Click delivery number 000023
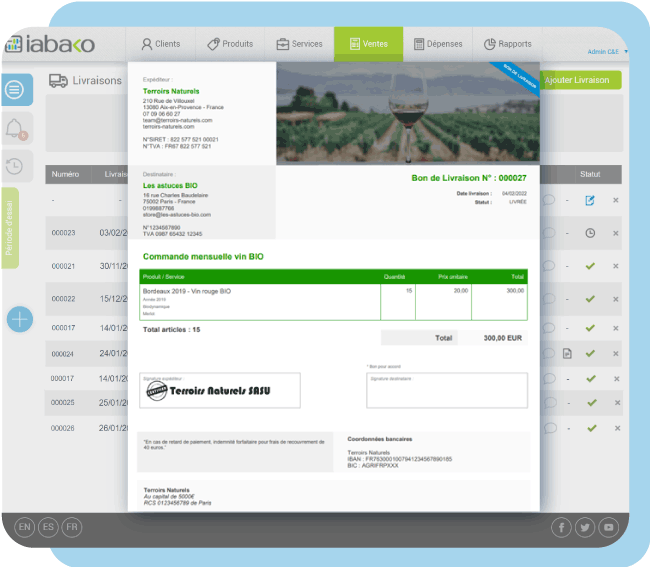The width and height of the screenshot is (650, 567). 63,233
